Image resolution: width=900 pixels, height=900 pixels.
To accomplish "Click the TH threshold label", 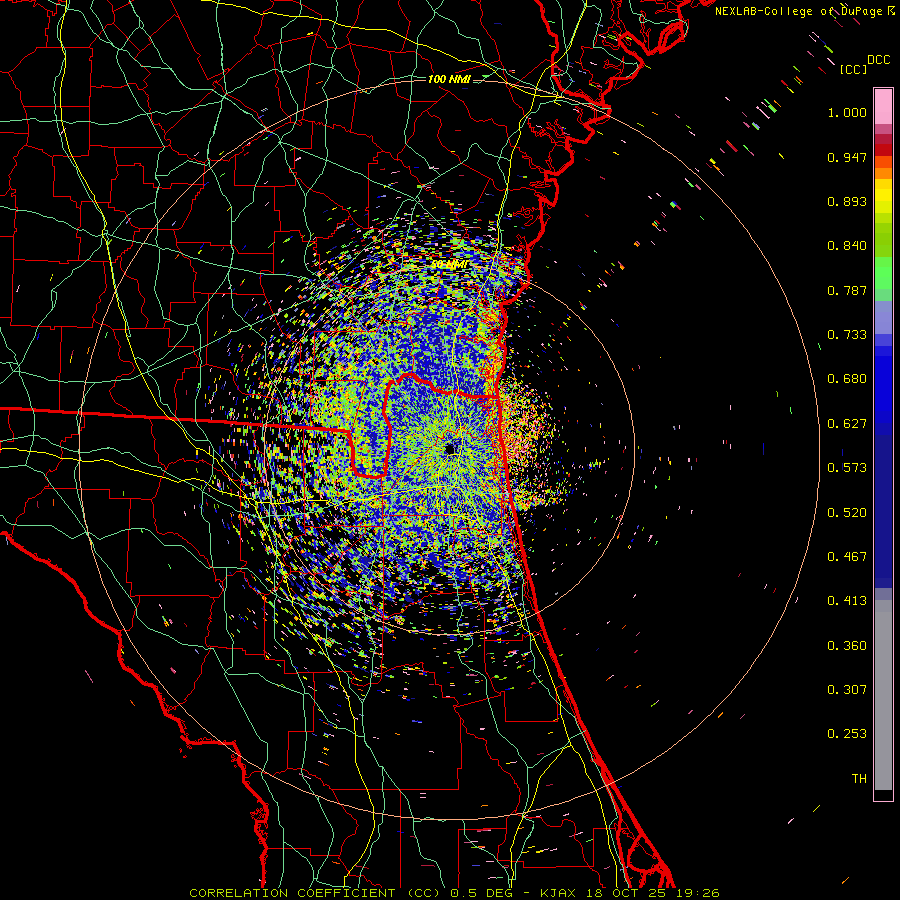I will (x=859, y=779).
